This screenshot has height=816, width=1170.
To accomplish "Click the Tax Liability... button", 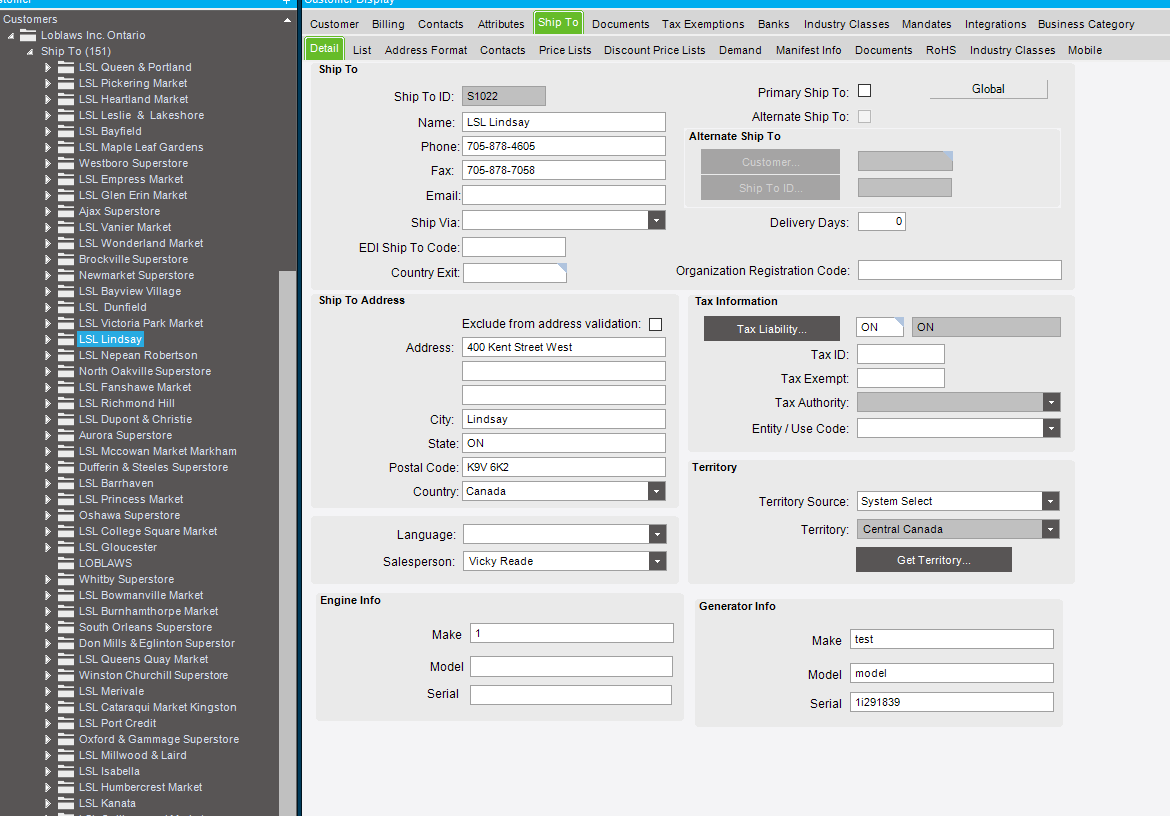I will tap(772, 329).
